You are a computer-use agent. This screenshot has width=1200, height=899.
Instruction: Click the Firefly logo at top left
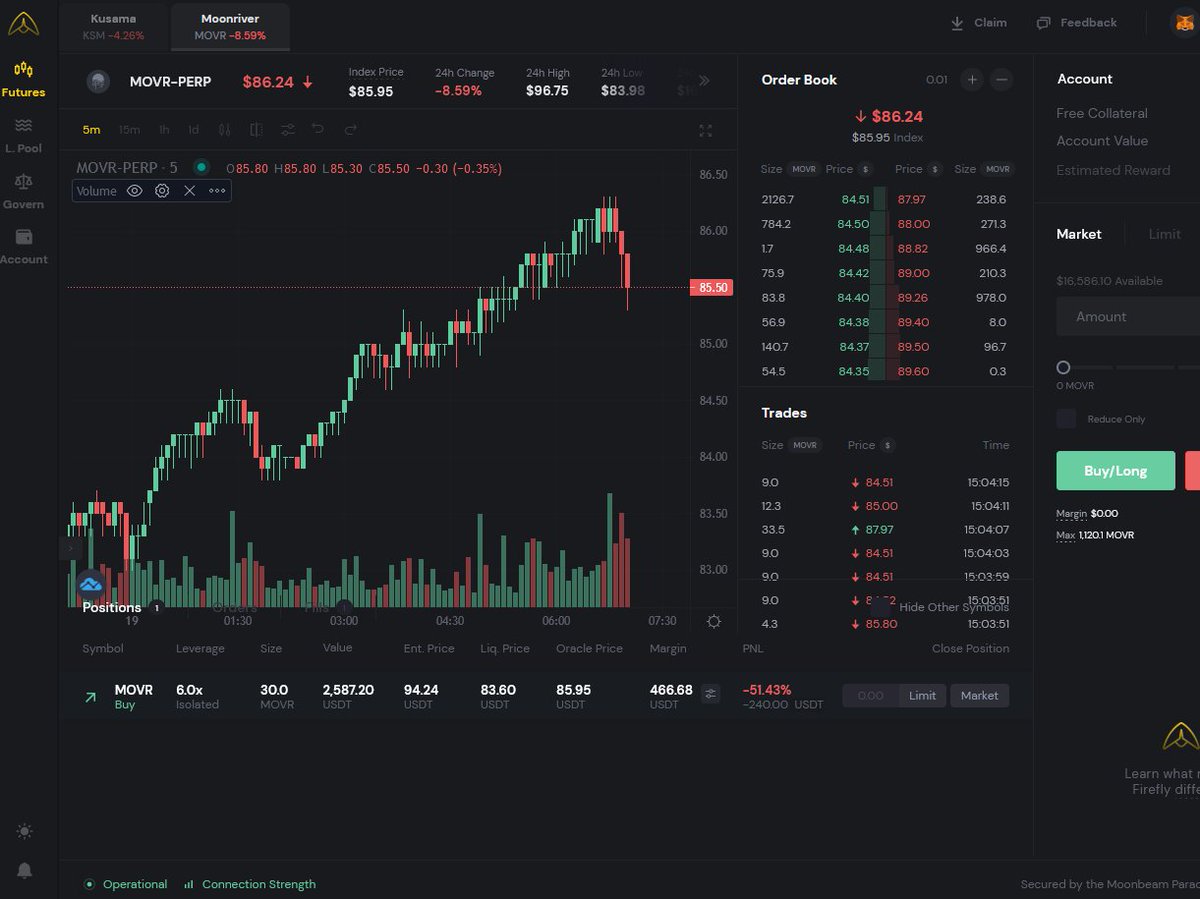click(23, 23)
